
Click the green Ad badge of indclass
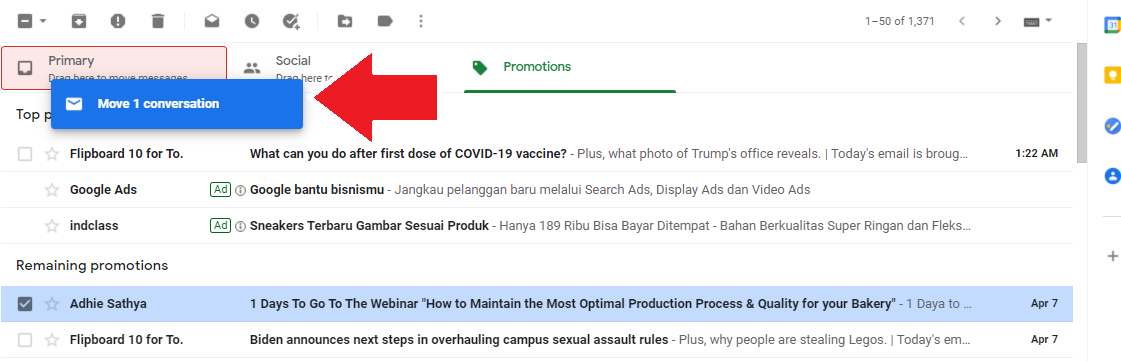[x=220, y=225]
